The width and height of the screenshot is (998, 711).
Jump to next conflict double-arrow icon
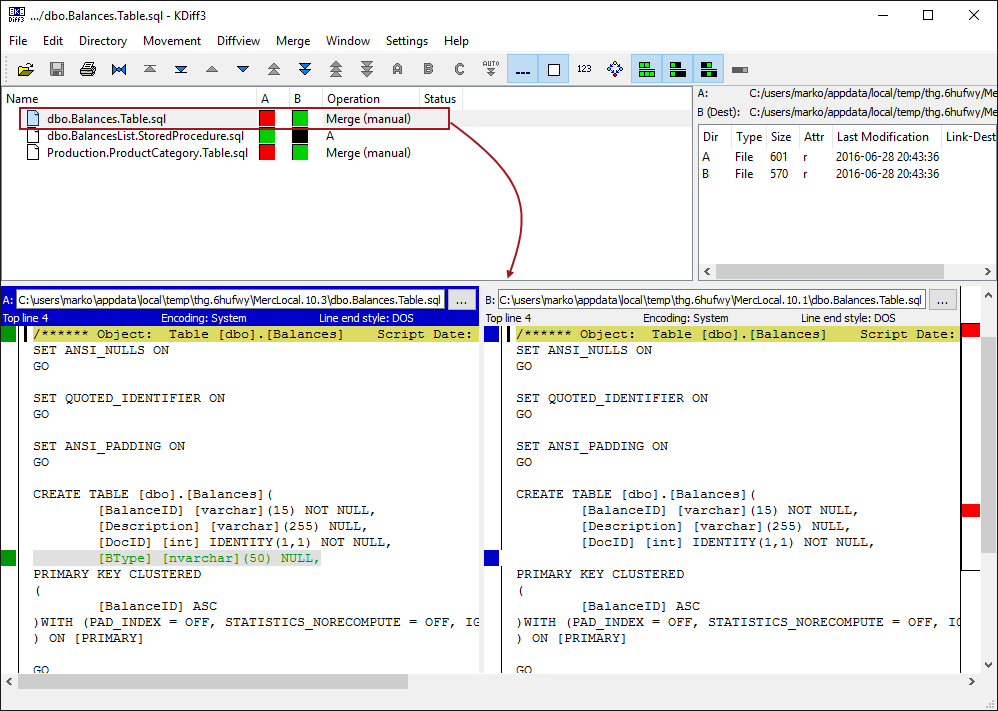[x=305, y=69]
